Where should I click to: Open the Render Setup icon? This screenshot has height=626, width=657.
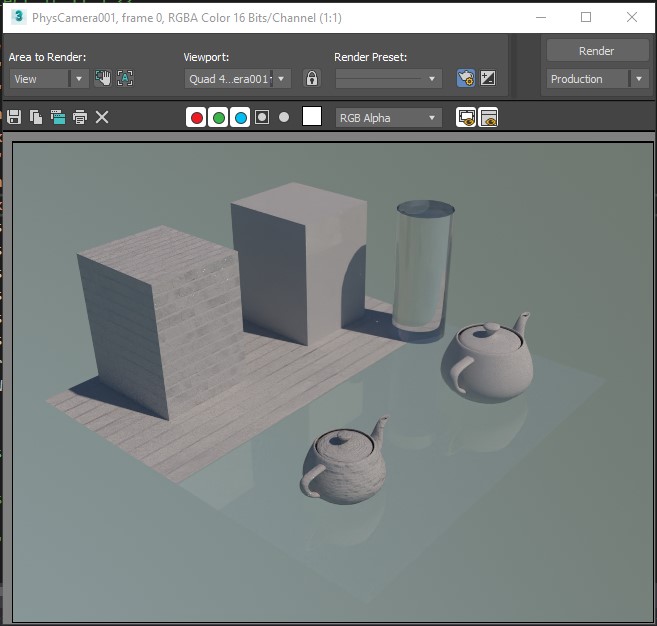point(465,78)
